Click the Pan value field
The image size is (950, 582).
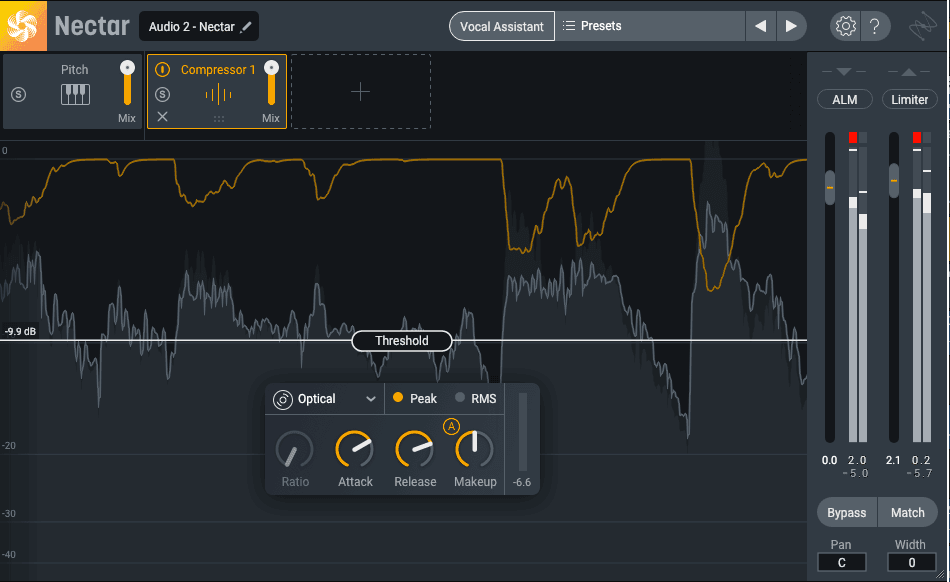842,563
